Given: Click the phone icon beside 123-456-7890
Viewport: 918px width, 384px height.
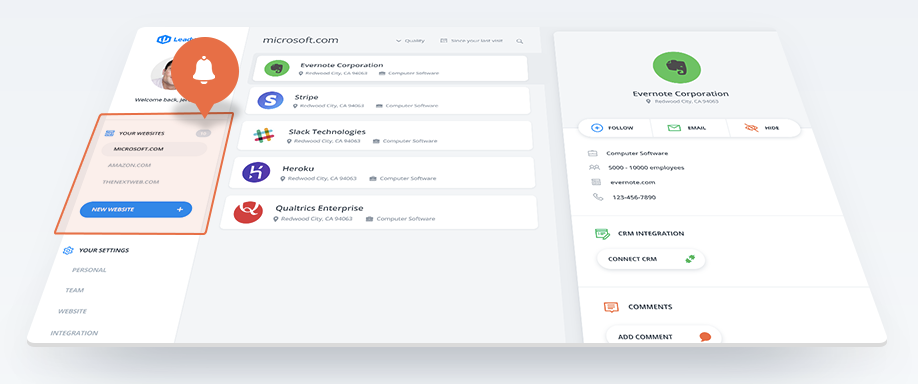Looking at the screenshot, I should pos(597,197).
